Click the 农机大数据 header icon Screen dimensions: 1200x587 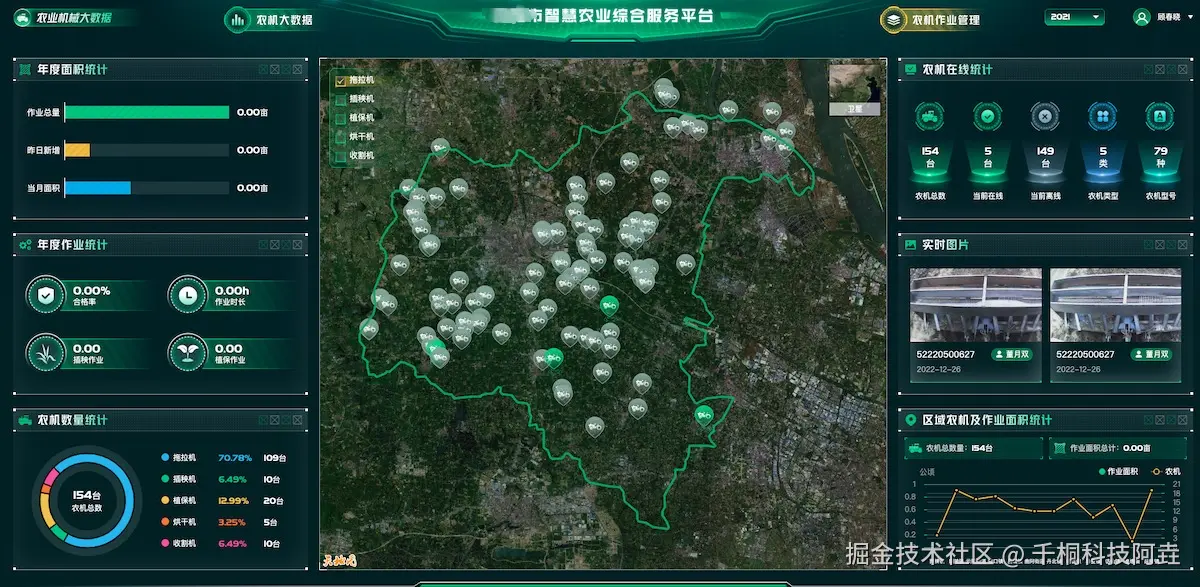click(236, 19)
